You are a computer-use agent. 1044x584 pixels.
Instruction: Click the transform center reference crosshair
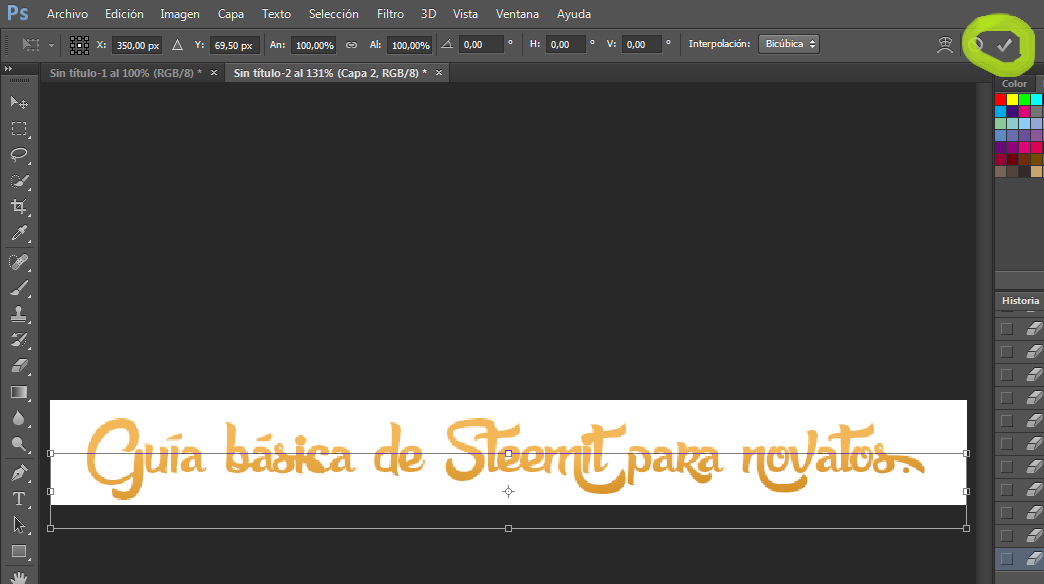[508, 491]
